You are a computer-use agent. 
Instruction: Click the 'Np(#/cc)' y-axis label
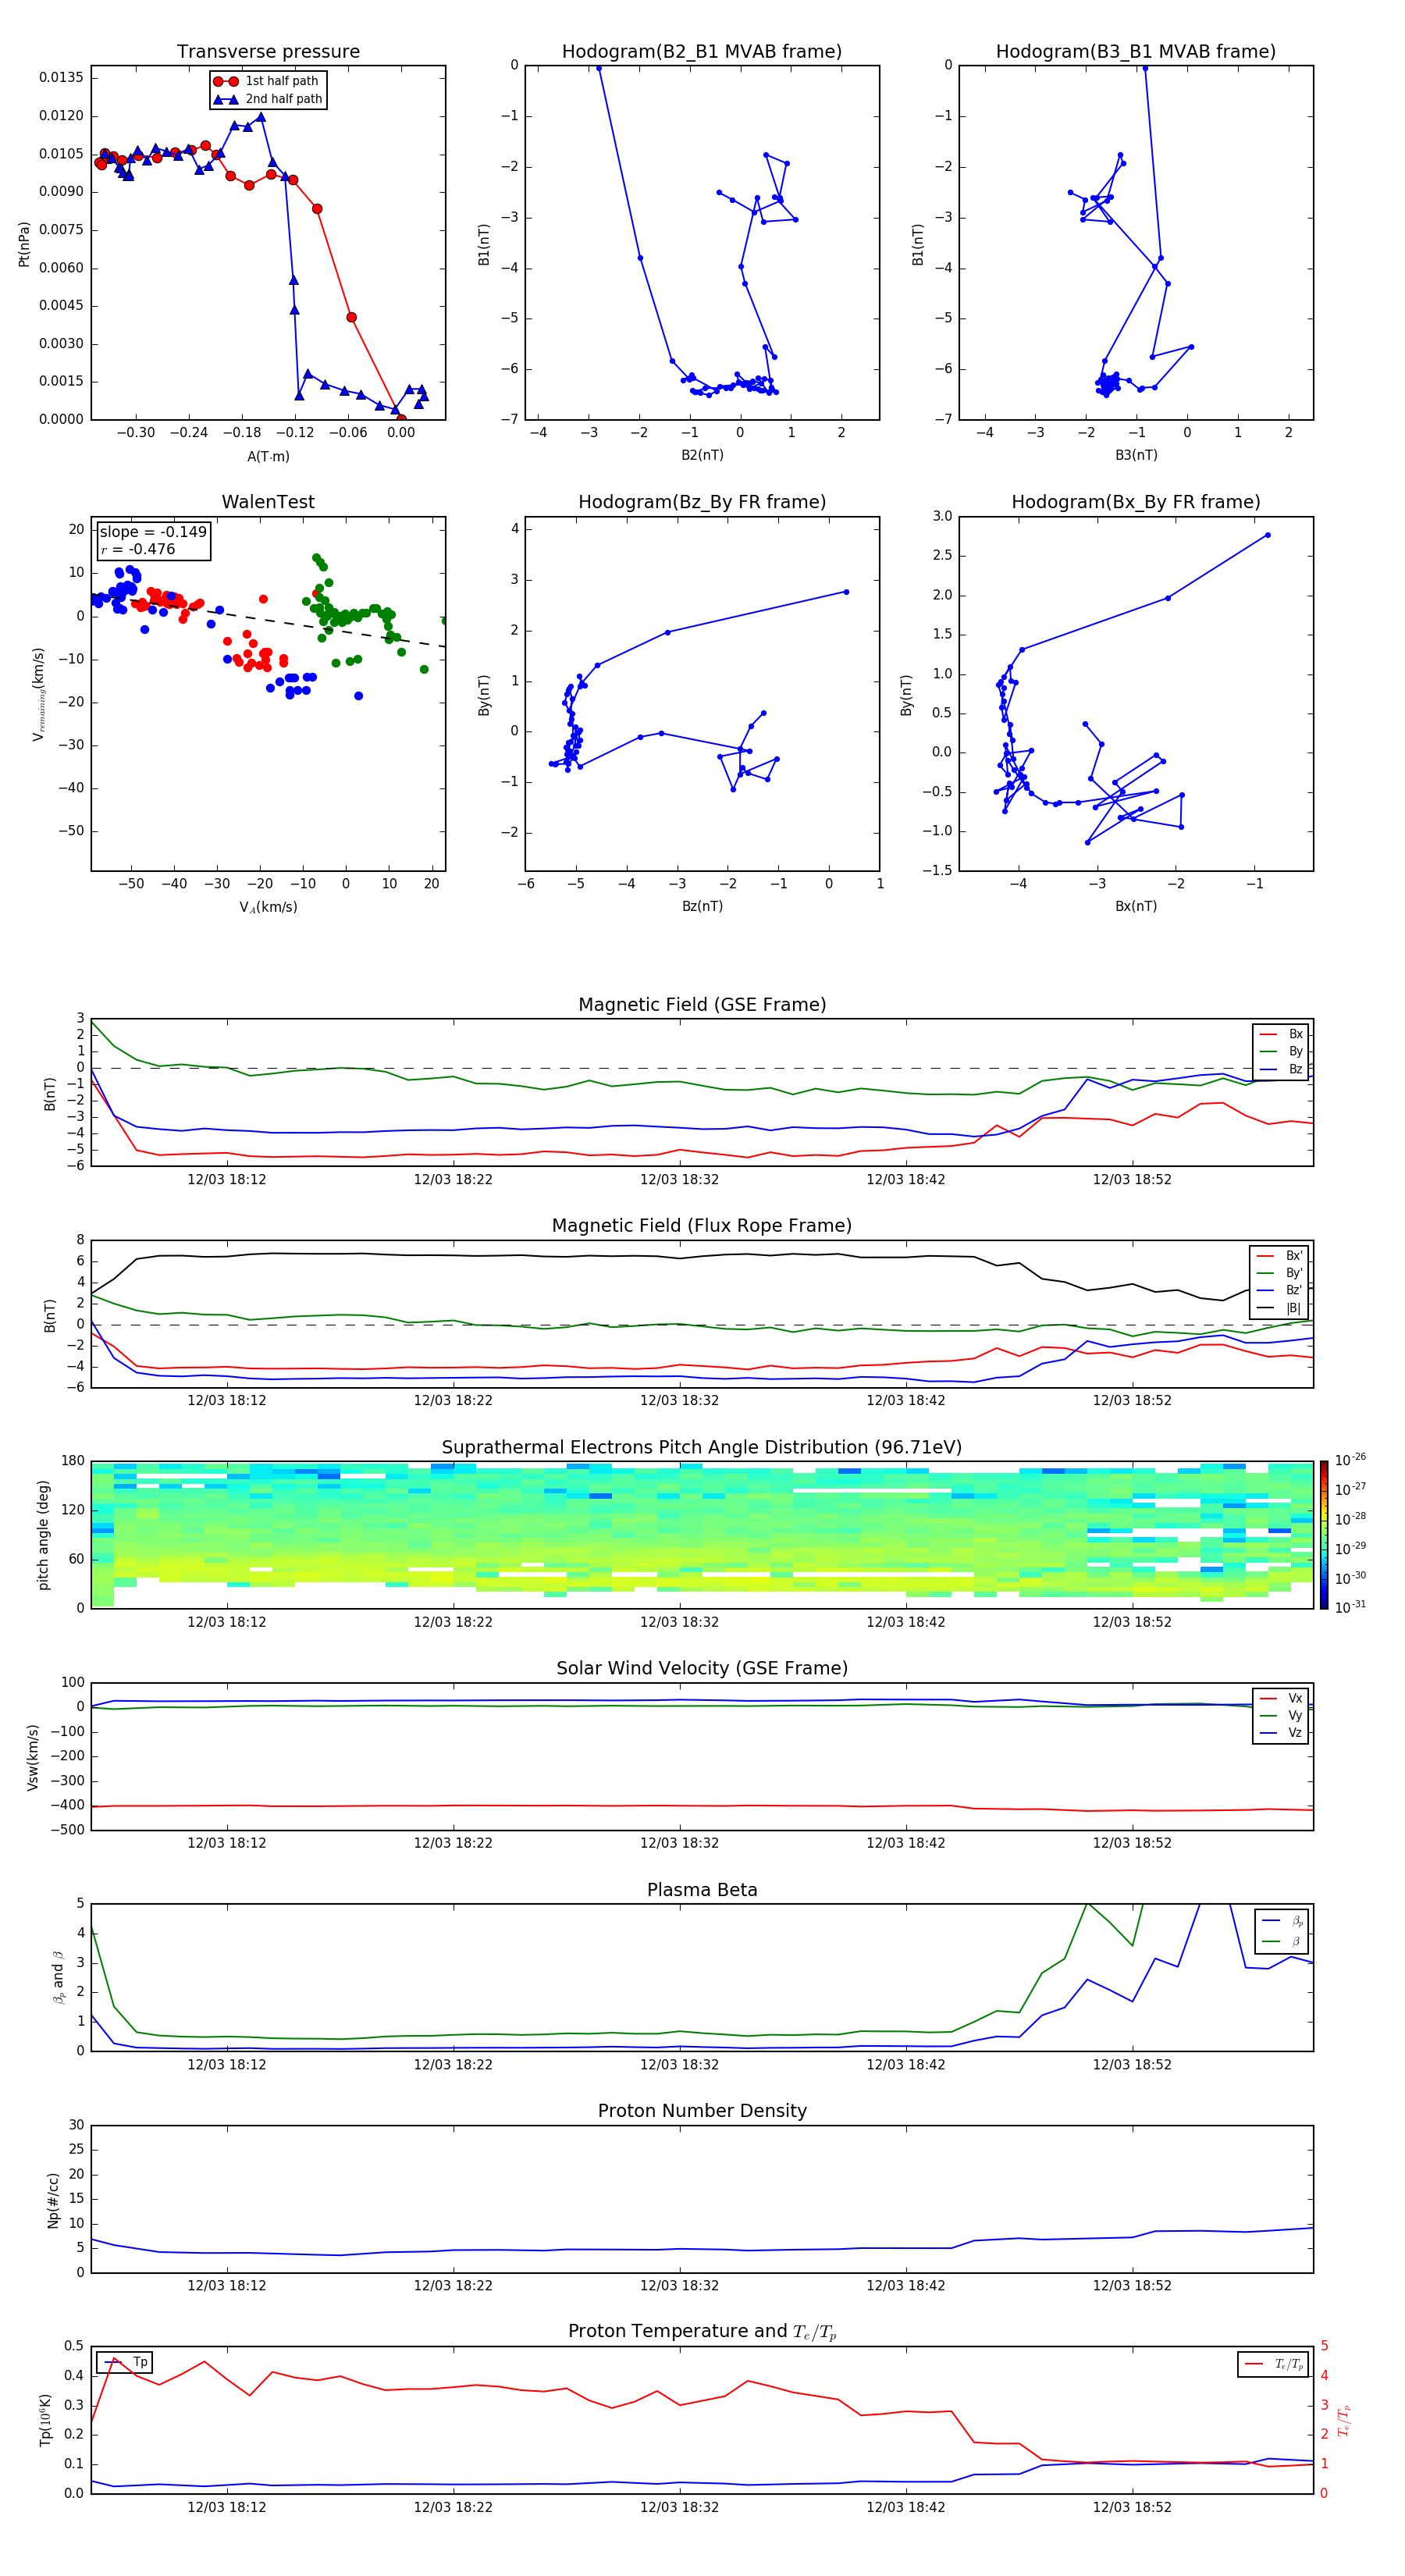pos(53,2199)
